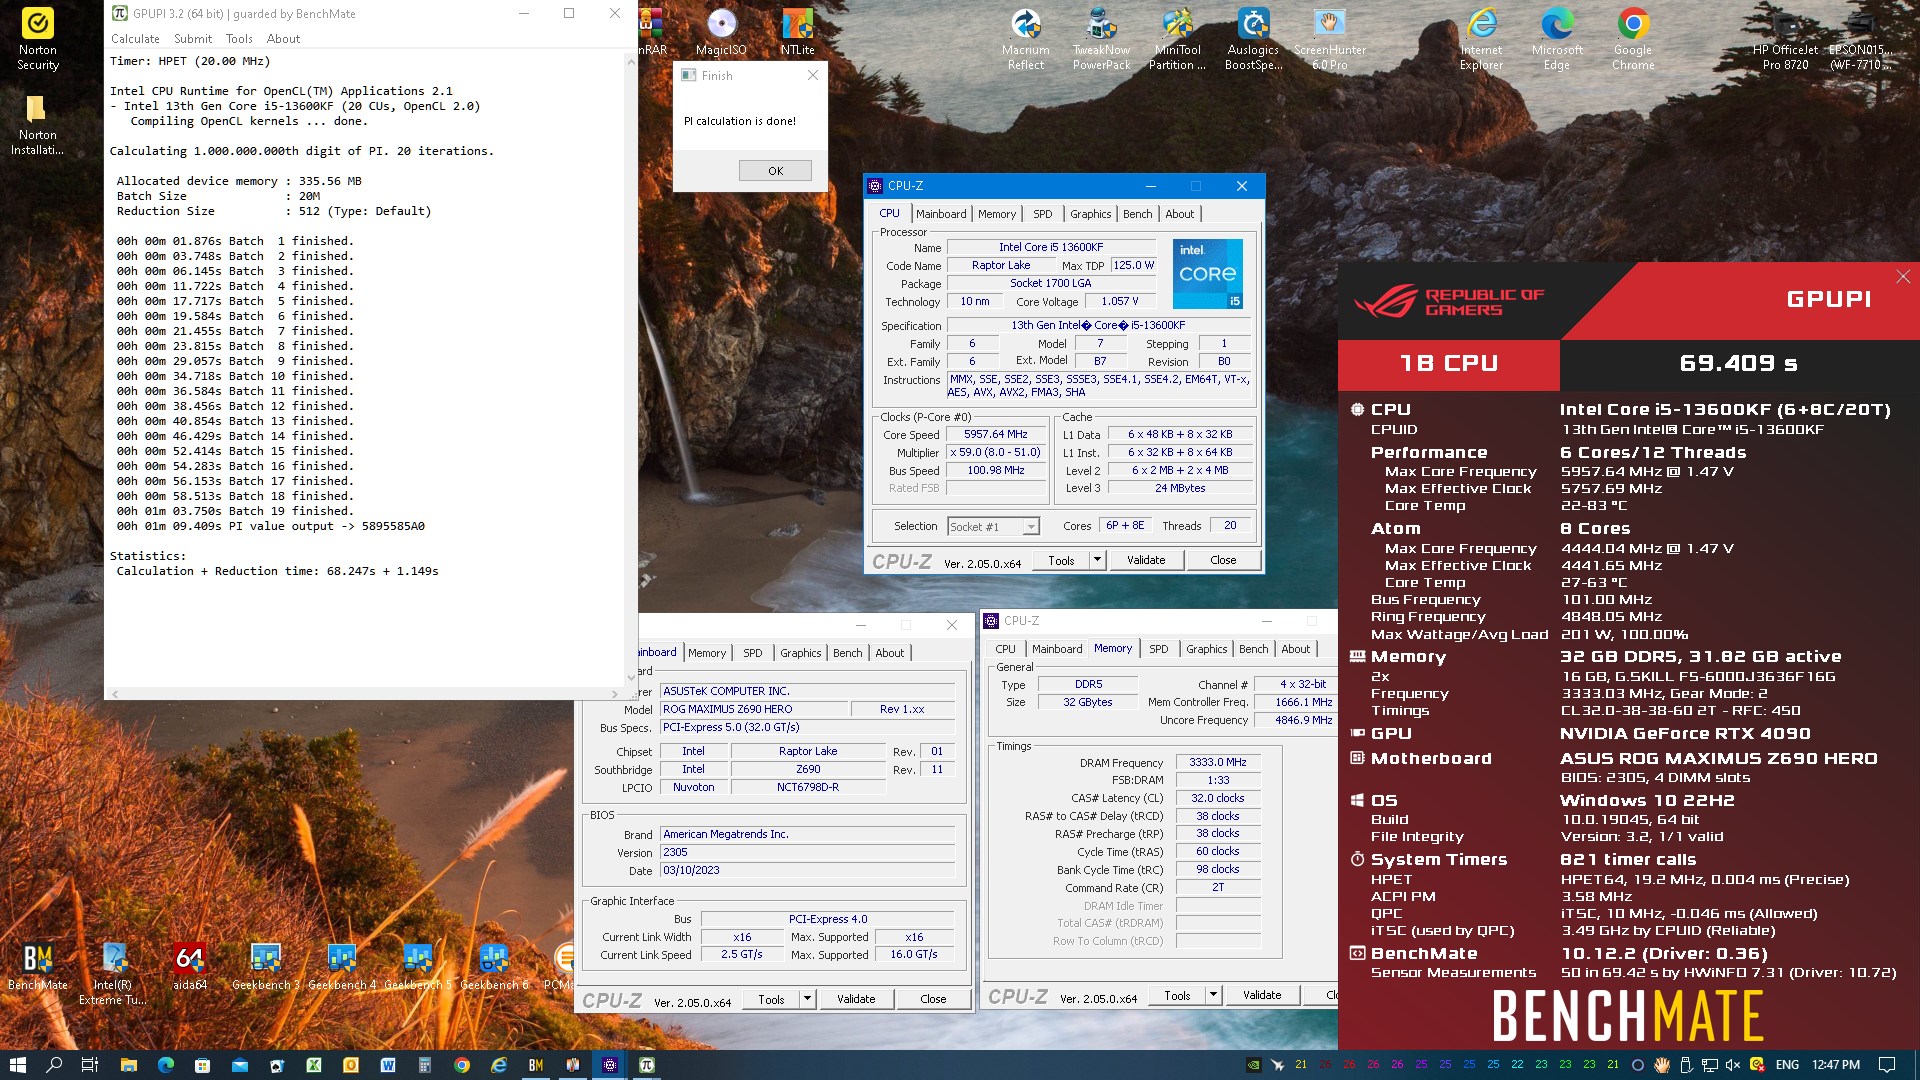Open Calculator from taskbar
This screenshot has height=1080, width=1920.
425,1065
